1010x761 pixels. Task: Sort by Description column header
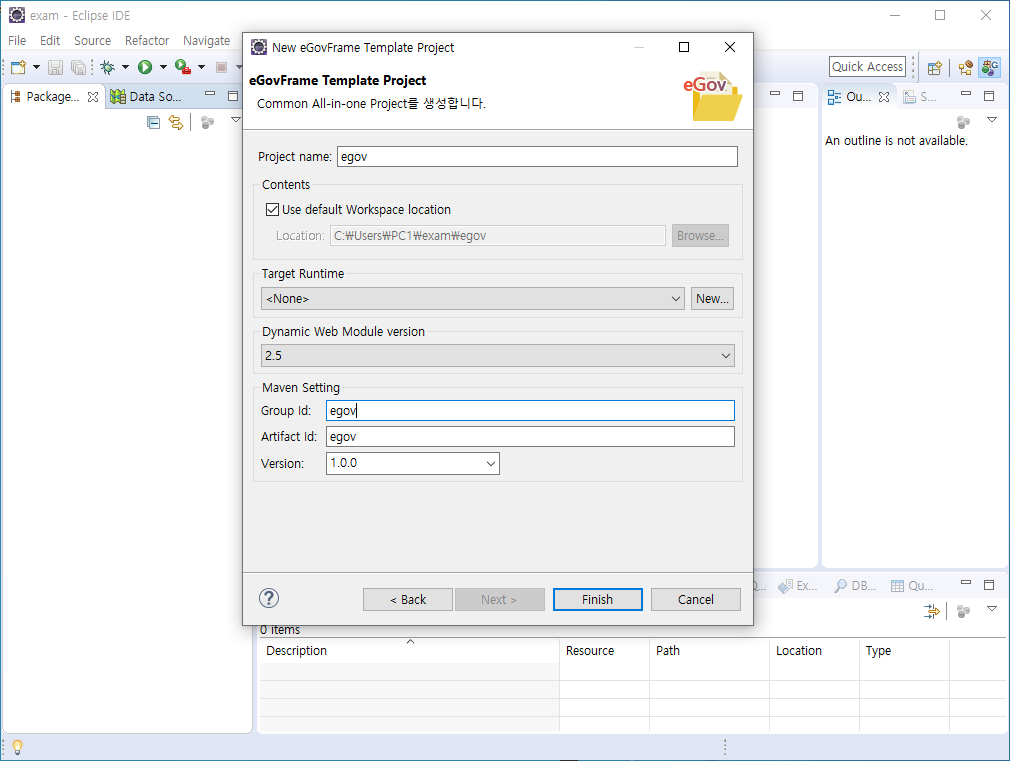pos(409,651)
